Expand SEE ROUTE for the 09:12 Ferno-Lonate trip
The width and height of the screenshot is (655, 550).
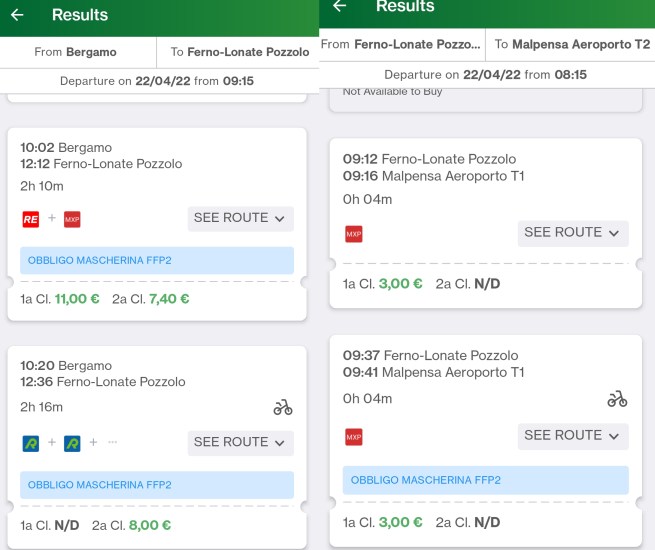[573, 233]
